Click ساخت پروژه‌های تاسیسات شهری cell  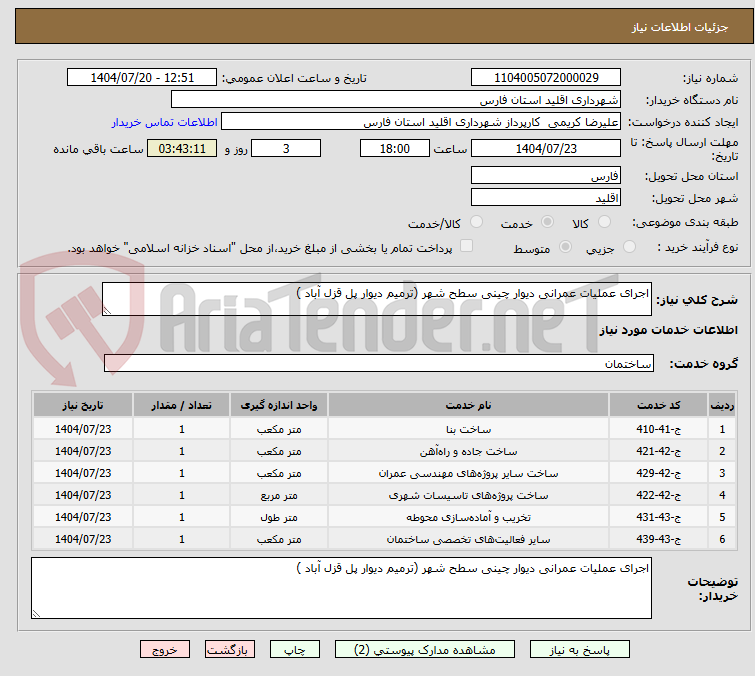[469, 495]
